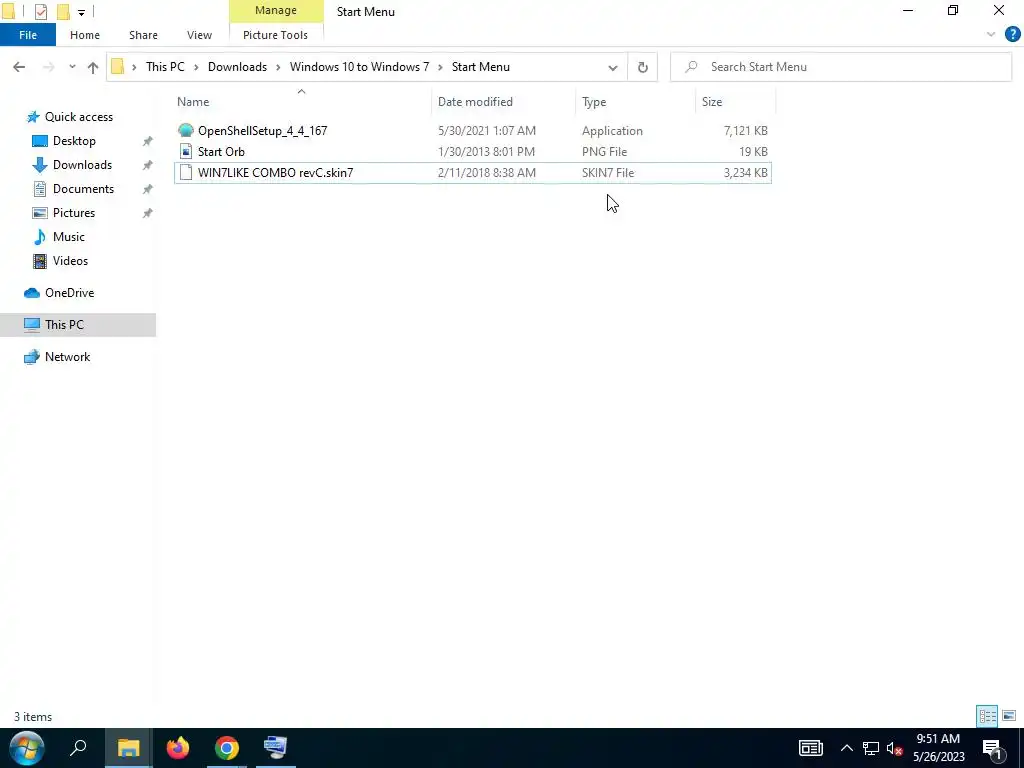This screenshot has width=1024, height=768.
Task: Open taskbar Search magnifier
Action: [78, 748]
